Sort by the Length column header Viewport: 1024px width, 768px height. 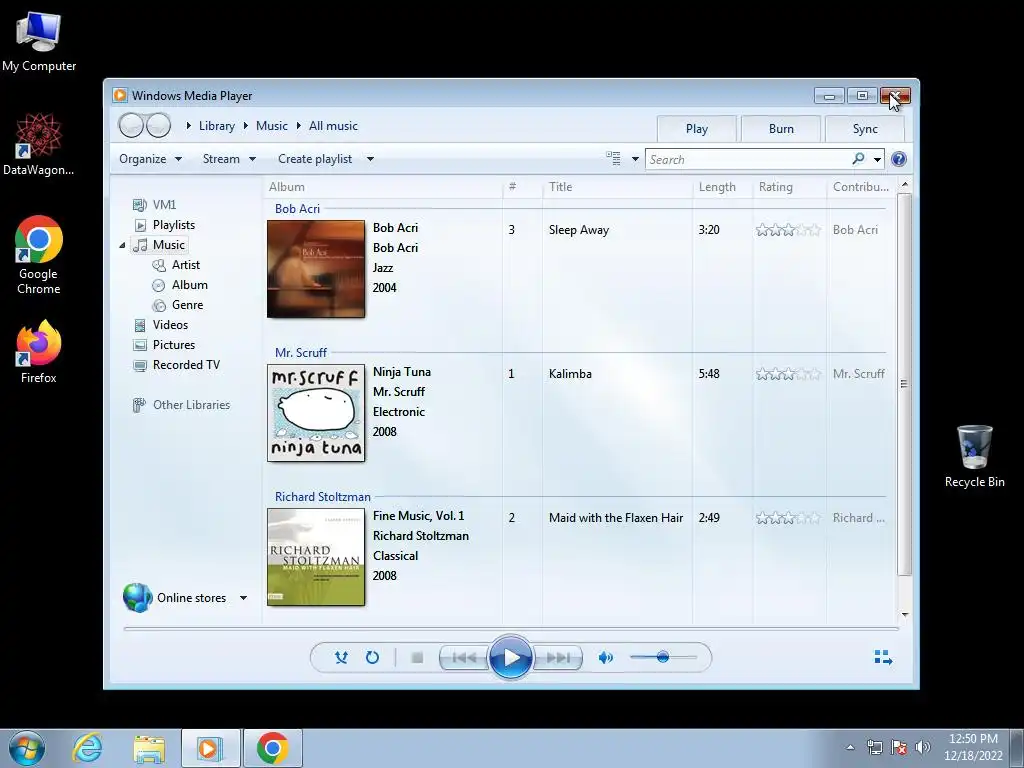click(x=717, y=187)
